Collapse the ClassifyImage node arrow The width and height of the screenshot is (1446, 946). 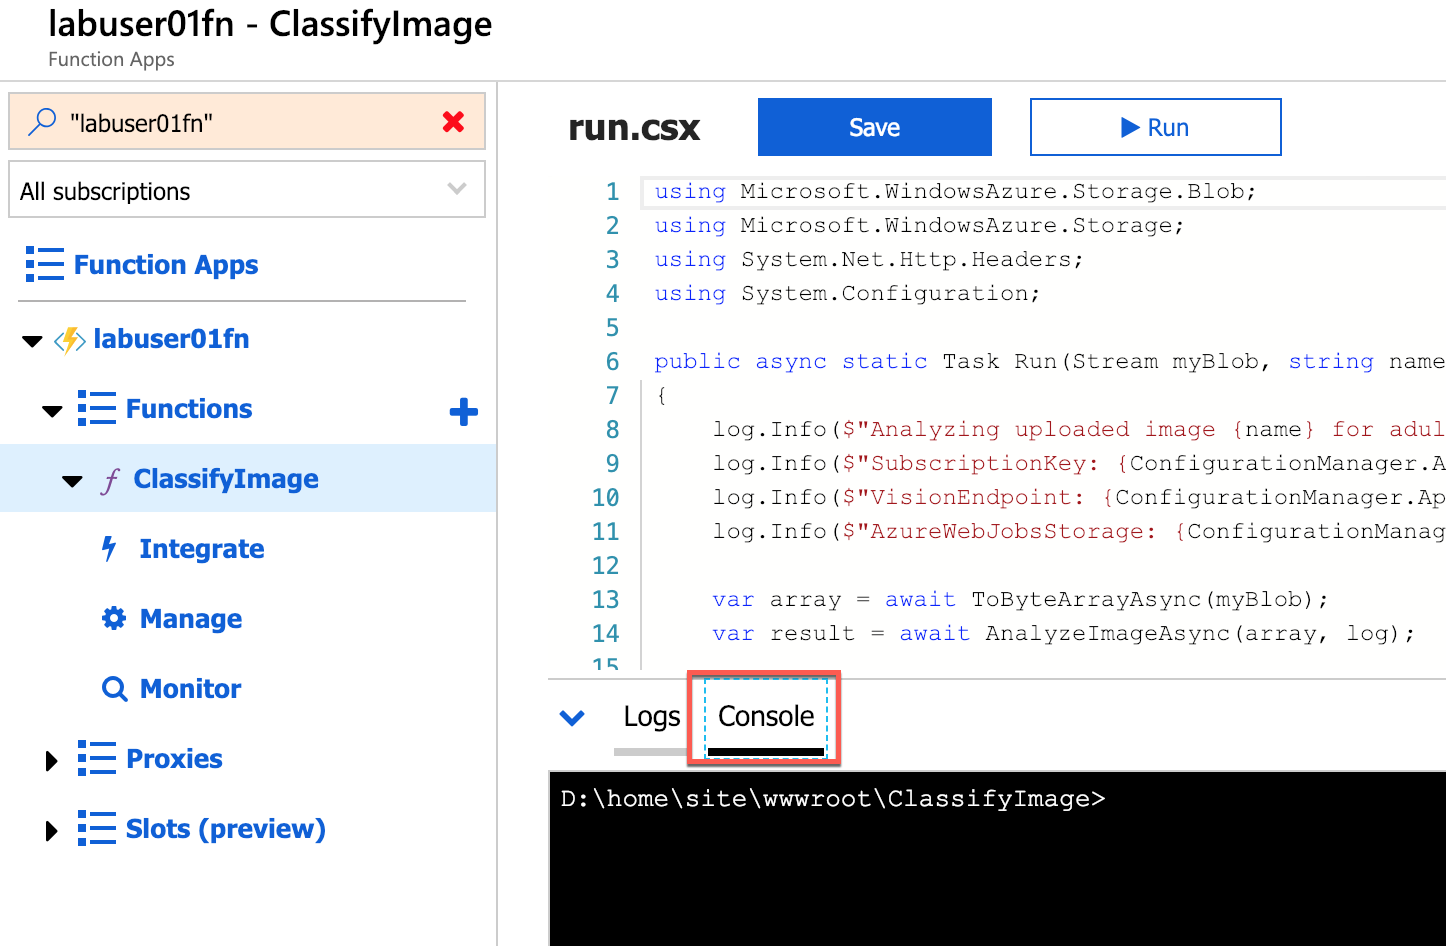[72, 481]
